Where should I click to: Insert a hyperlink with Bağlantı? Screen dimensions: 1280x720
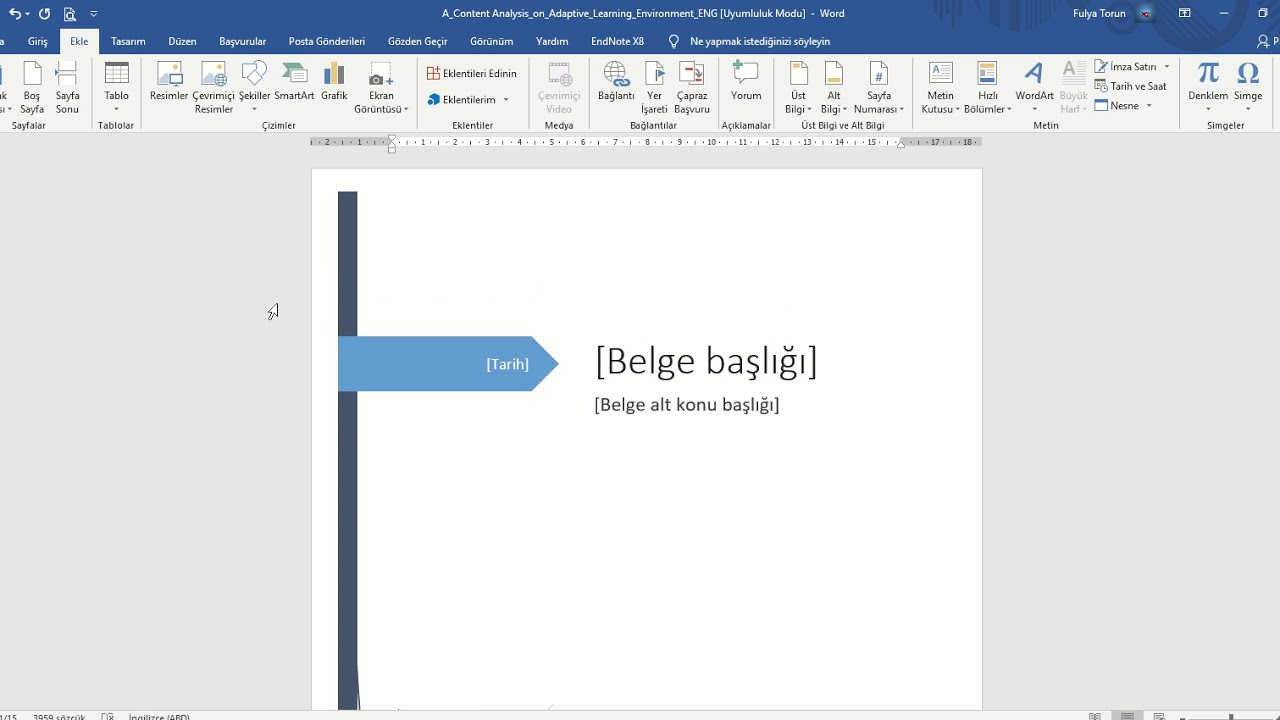pyautogui.click(x=616, y=82)
